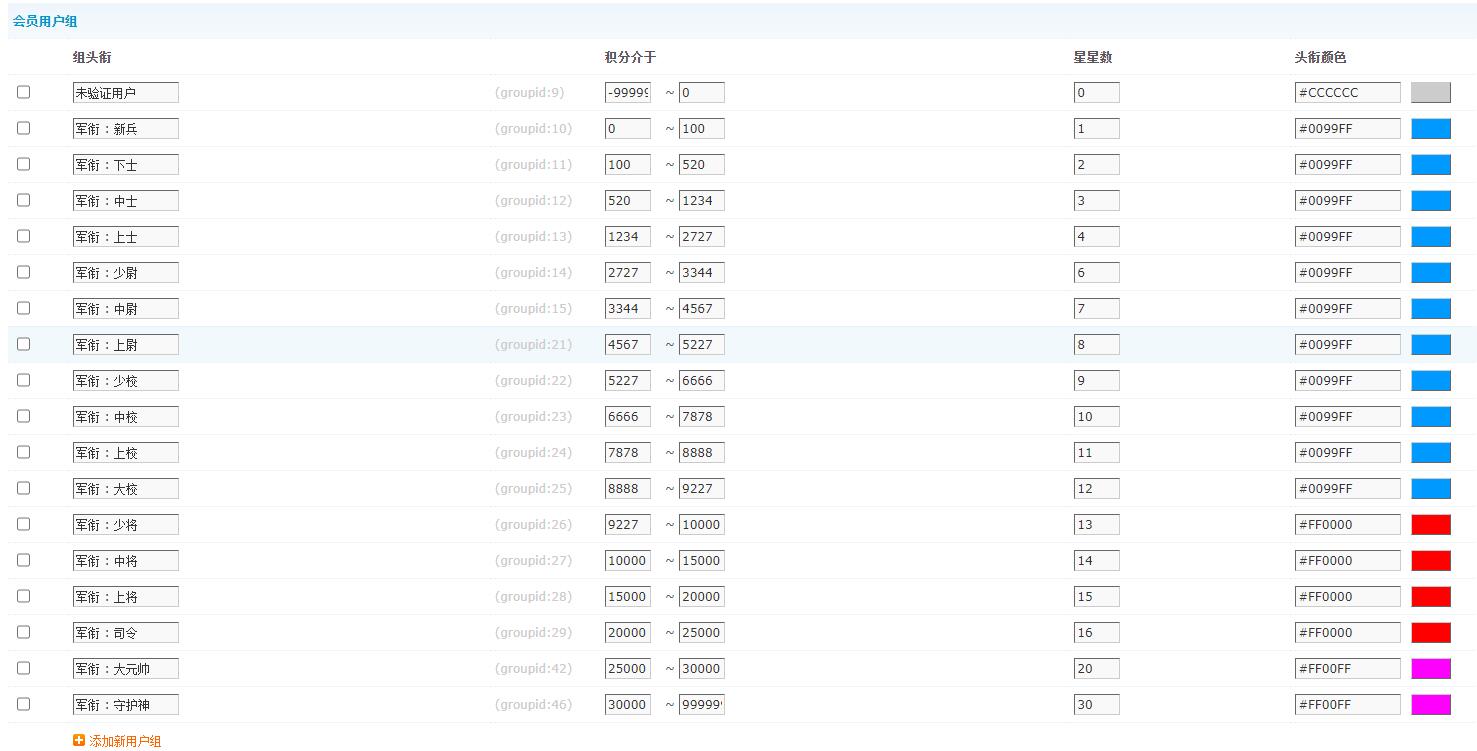1477x751 pixels.
Task: Edit upper points field showing 999999
Action: click(702, 704)
